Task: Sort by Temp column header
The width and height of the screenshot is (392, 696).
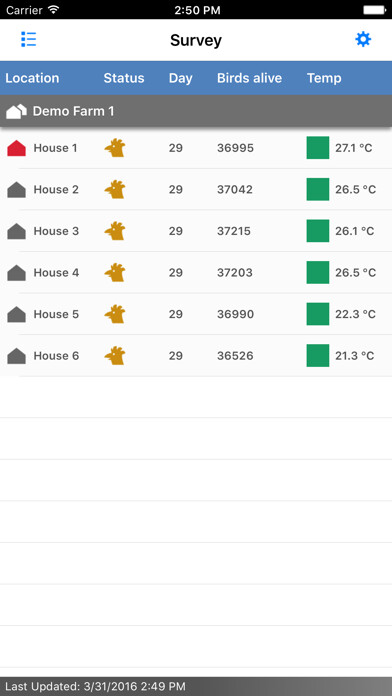Action: tap(324, 79)
